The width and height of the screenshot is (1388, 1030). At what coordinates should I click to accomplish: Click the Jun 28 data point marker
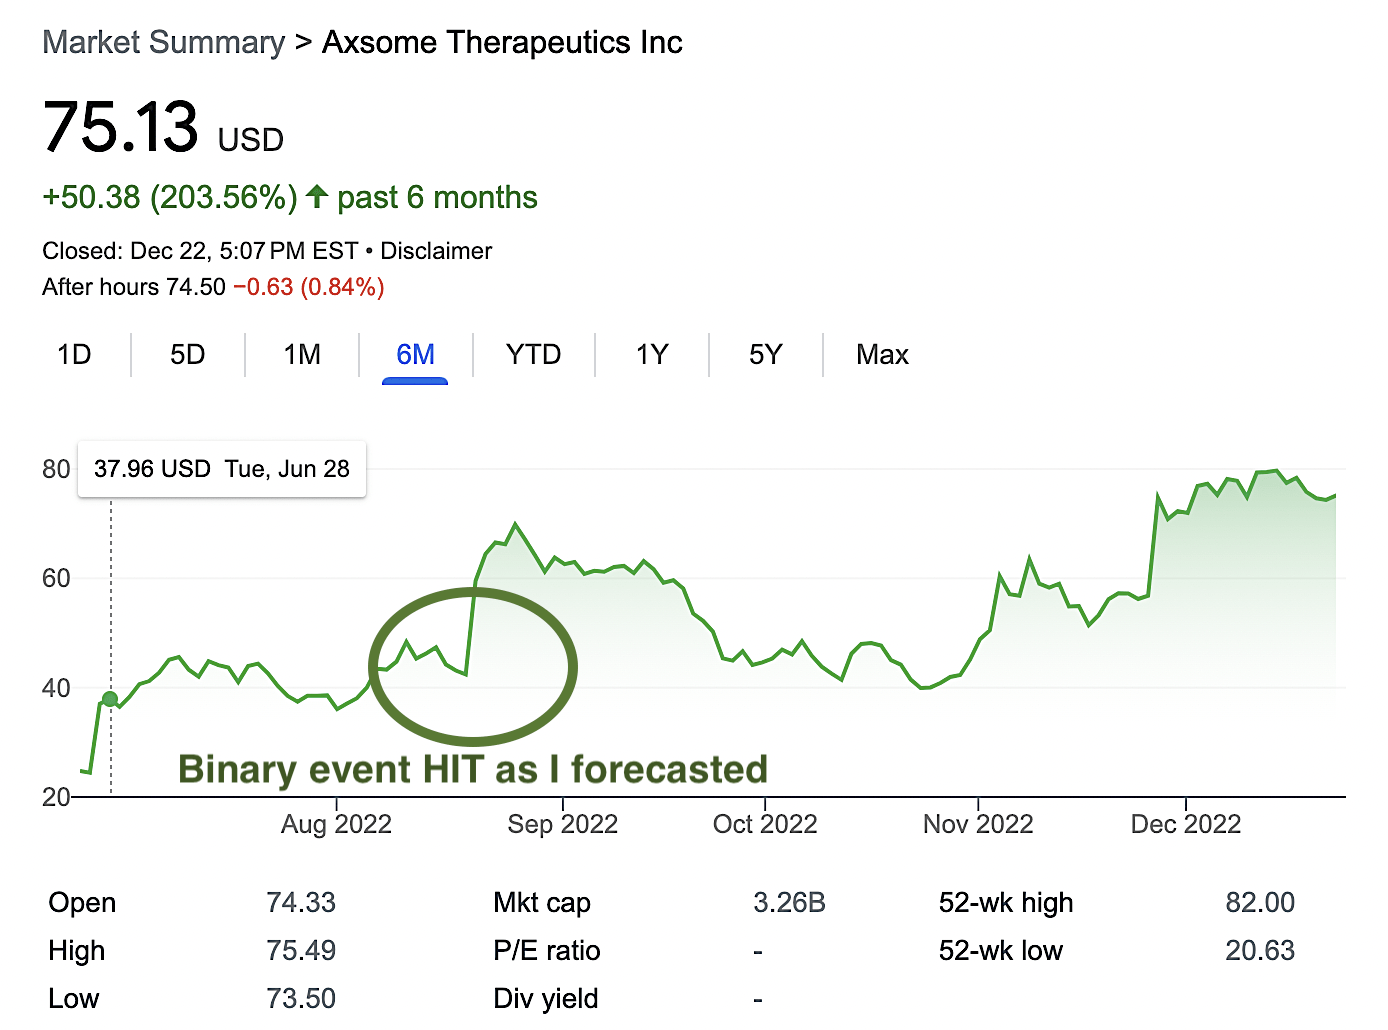110,699
